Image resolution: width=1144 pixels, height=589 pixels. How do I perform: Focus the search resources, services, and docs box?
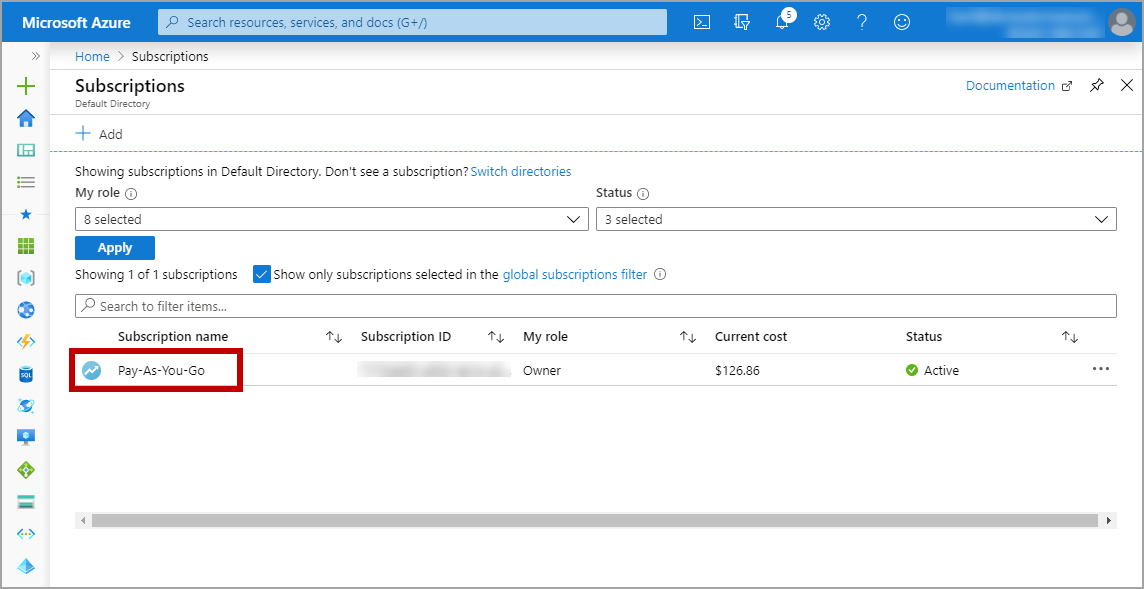pyautogui.click(x=412, y=22)
